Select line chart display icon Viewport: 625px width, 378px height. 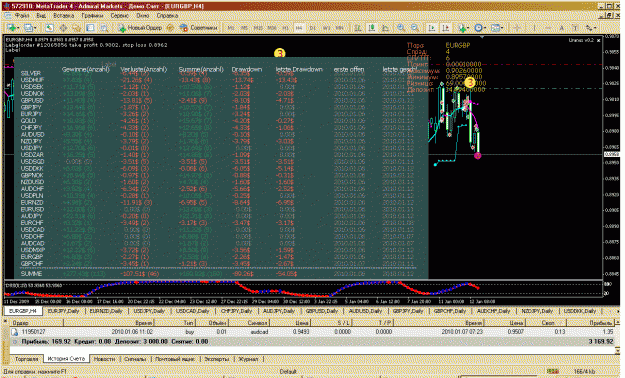[x=385, y=28]
